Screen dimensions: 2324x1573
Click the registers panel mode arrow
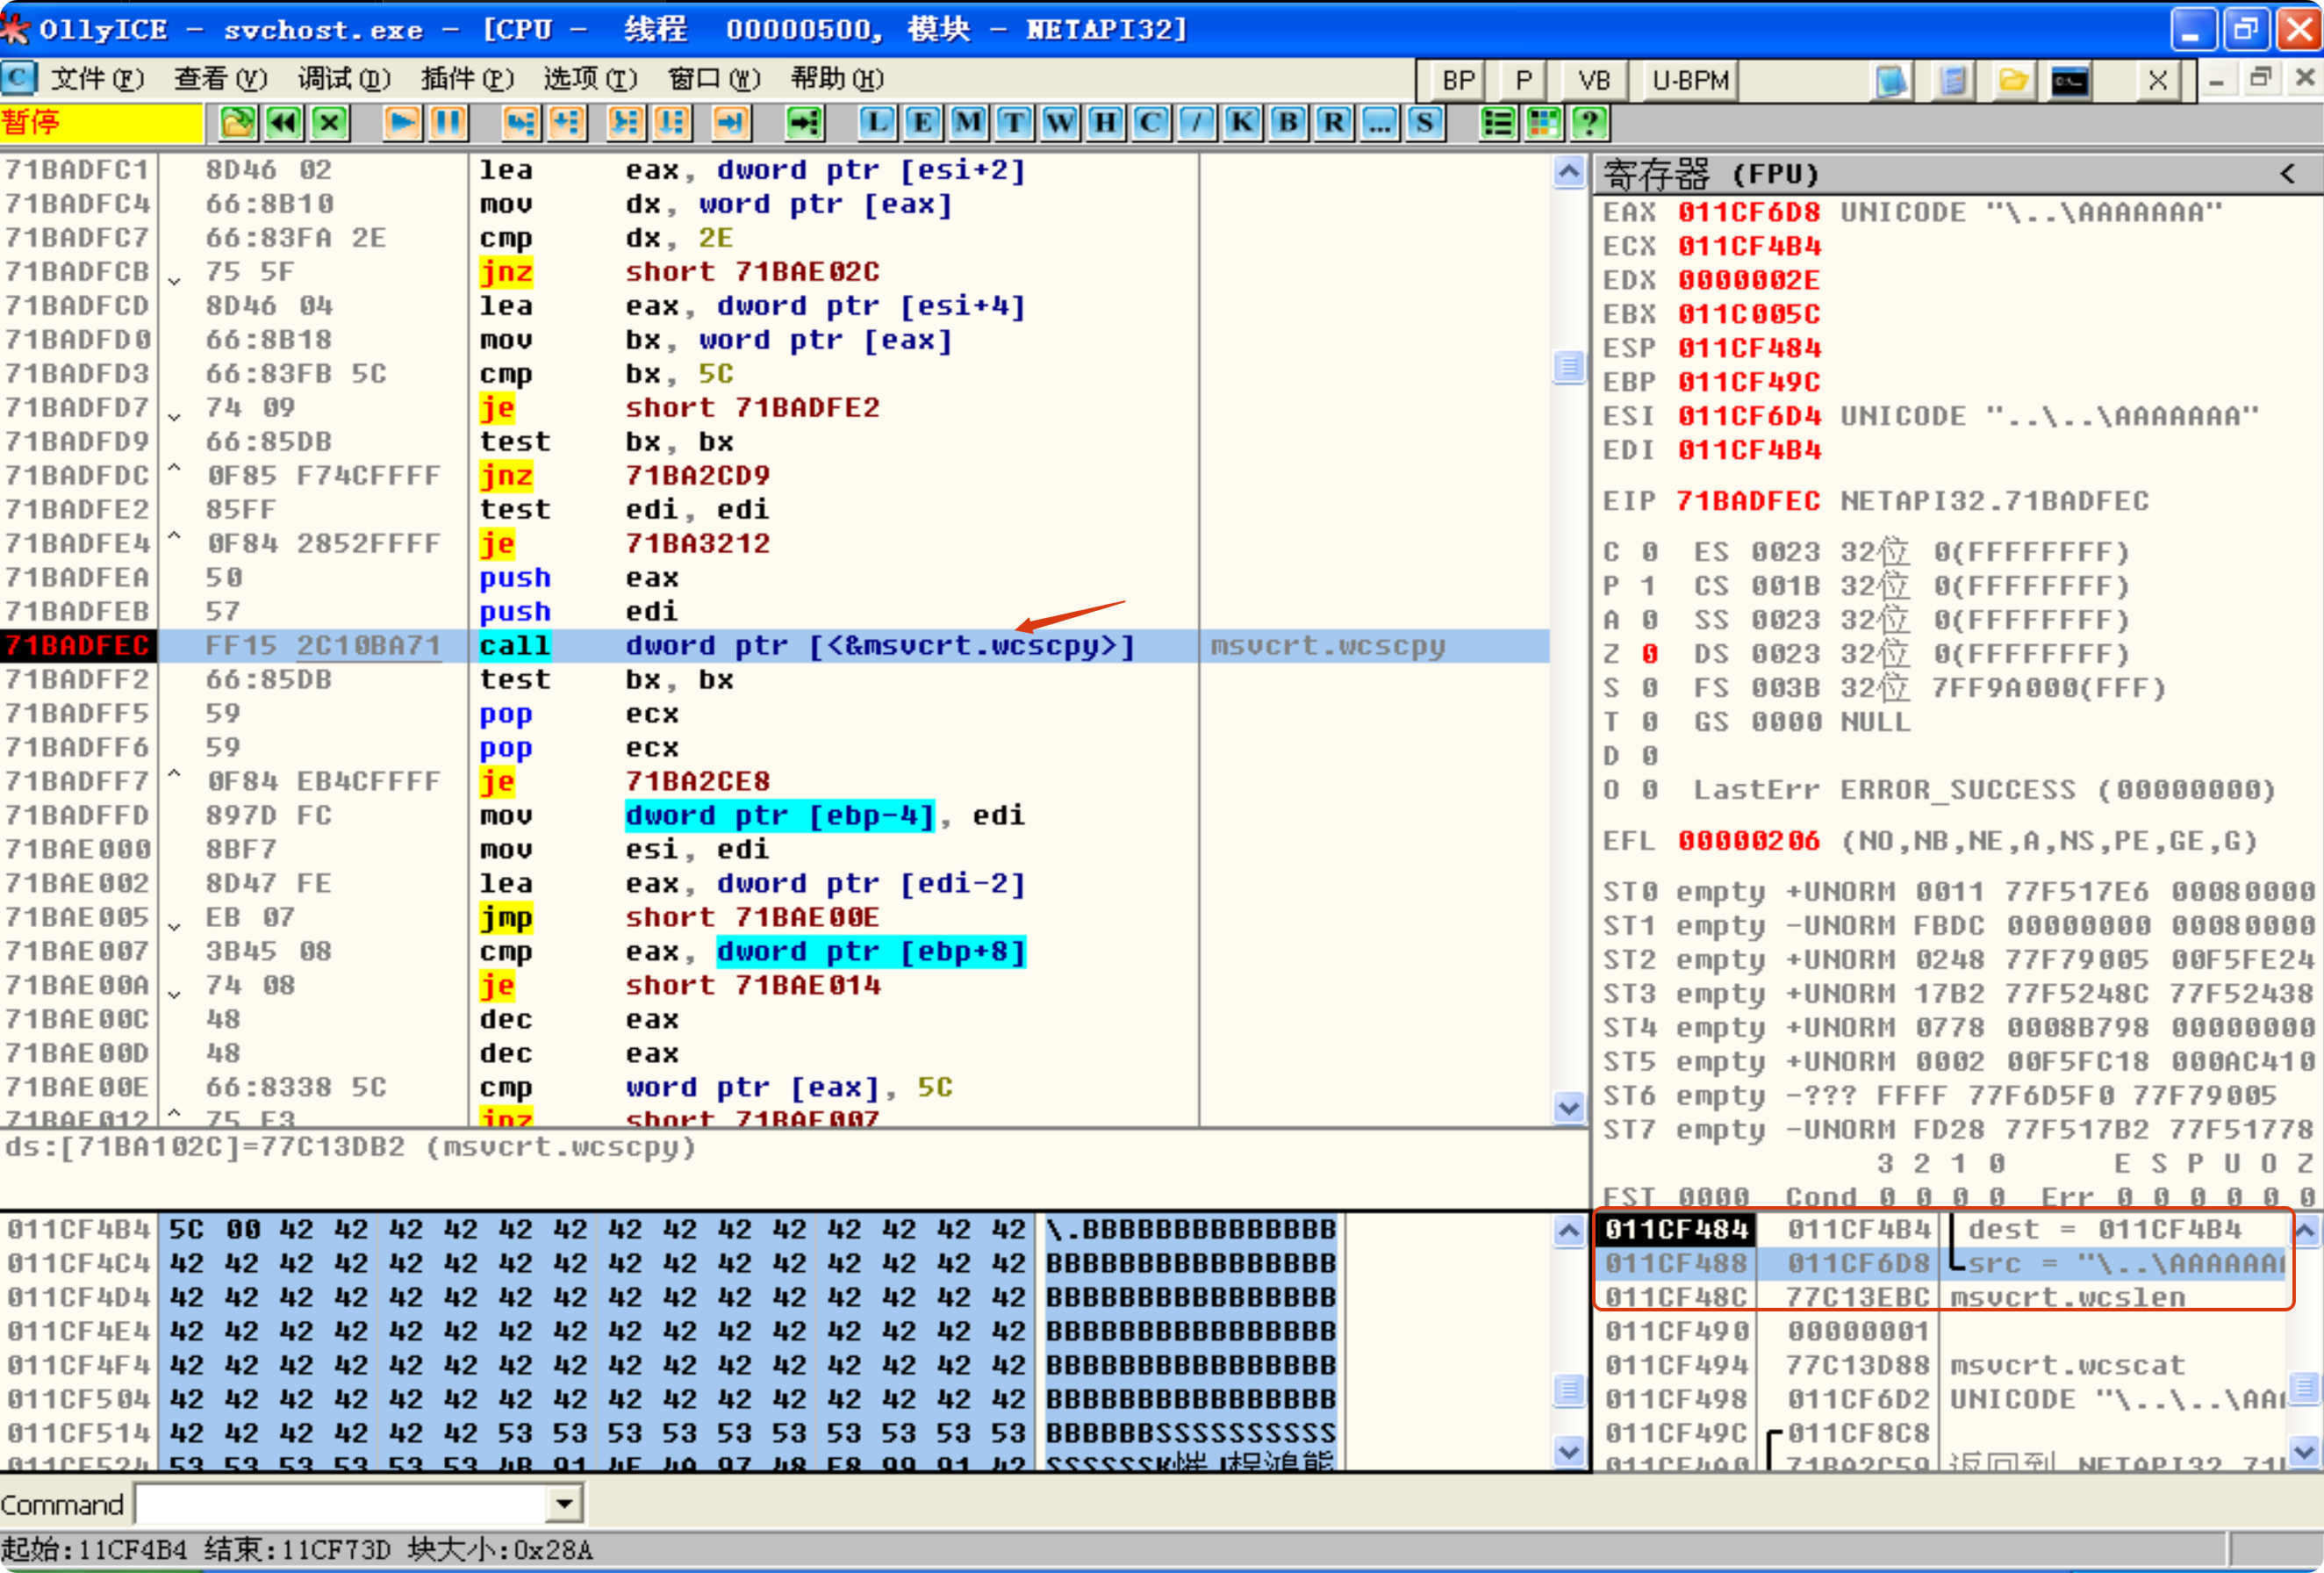(2287, 174)
